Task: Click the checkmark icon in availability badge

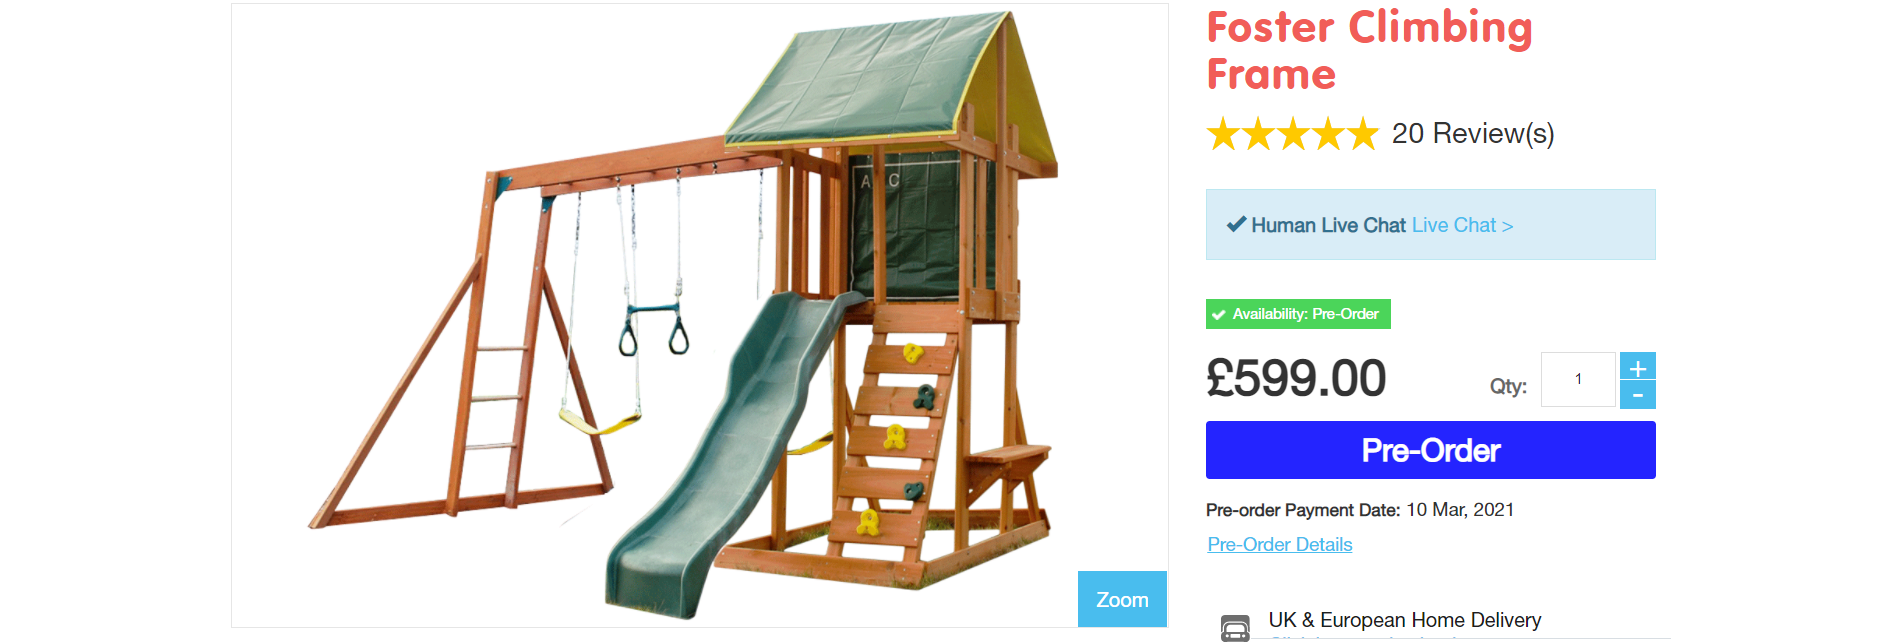Action: click(1219, 314)
